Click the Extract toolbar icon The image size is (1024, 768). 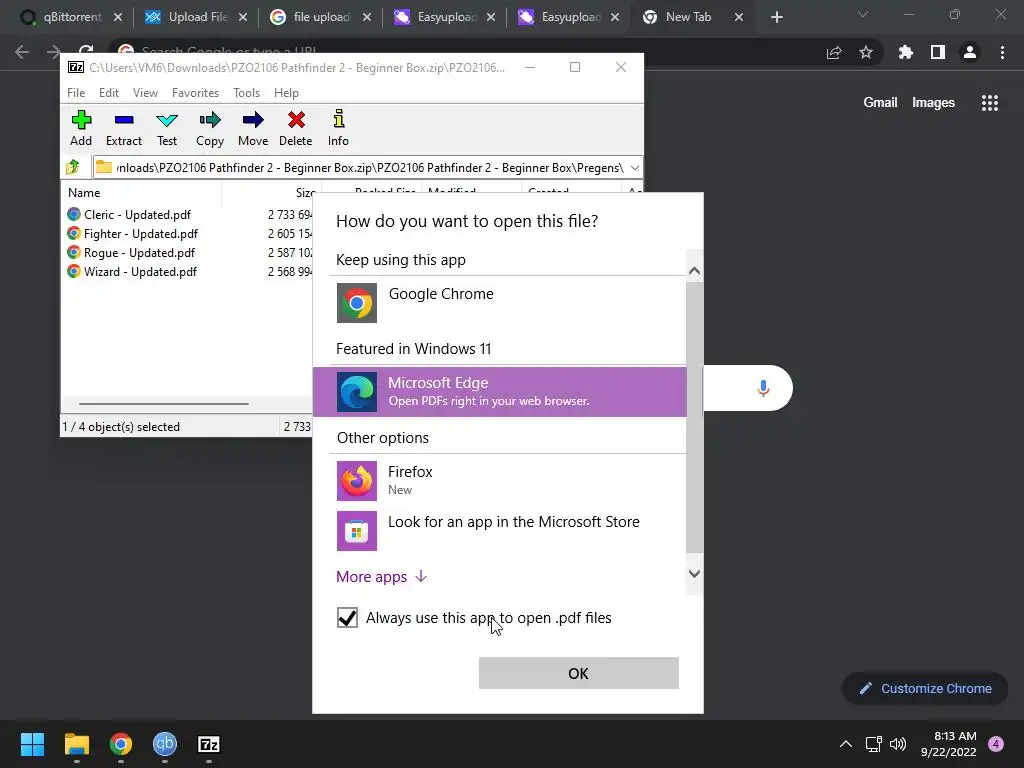point(123,128)
